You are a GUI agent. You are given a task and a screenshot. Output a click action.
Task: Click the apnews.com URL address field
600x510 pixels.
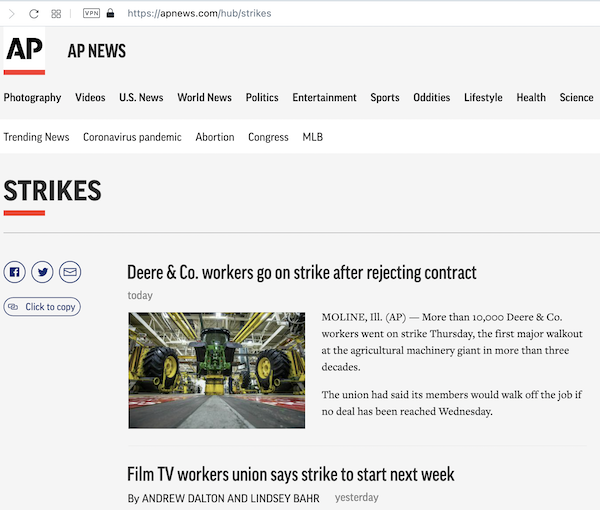click(199, 13)
